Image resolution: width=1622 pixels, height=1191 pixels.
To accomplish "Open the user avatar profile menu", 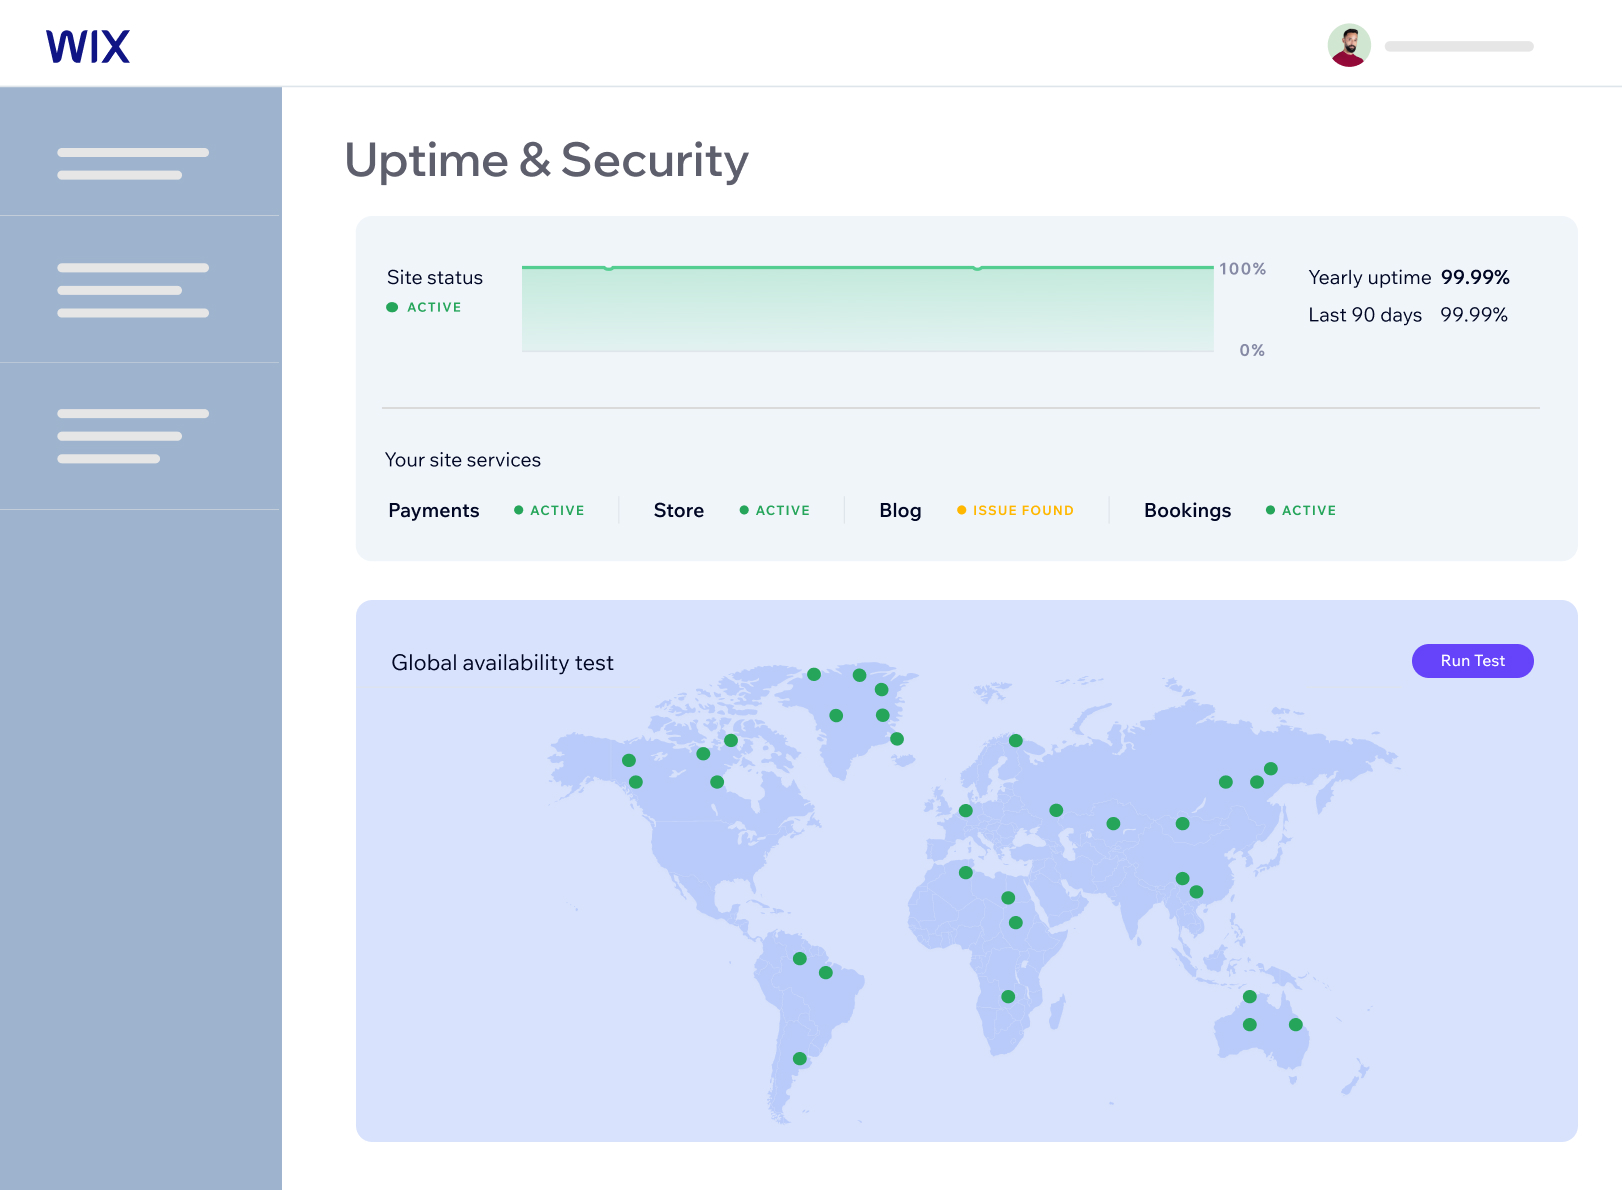I will [1350, 45].
